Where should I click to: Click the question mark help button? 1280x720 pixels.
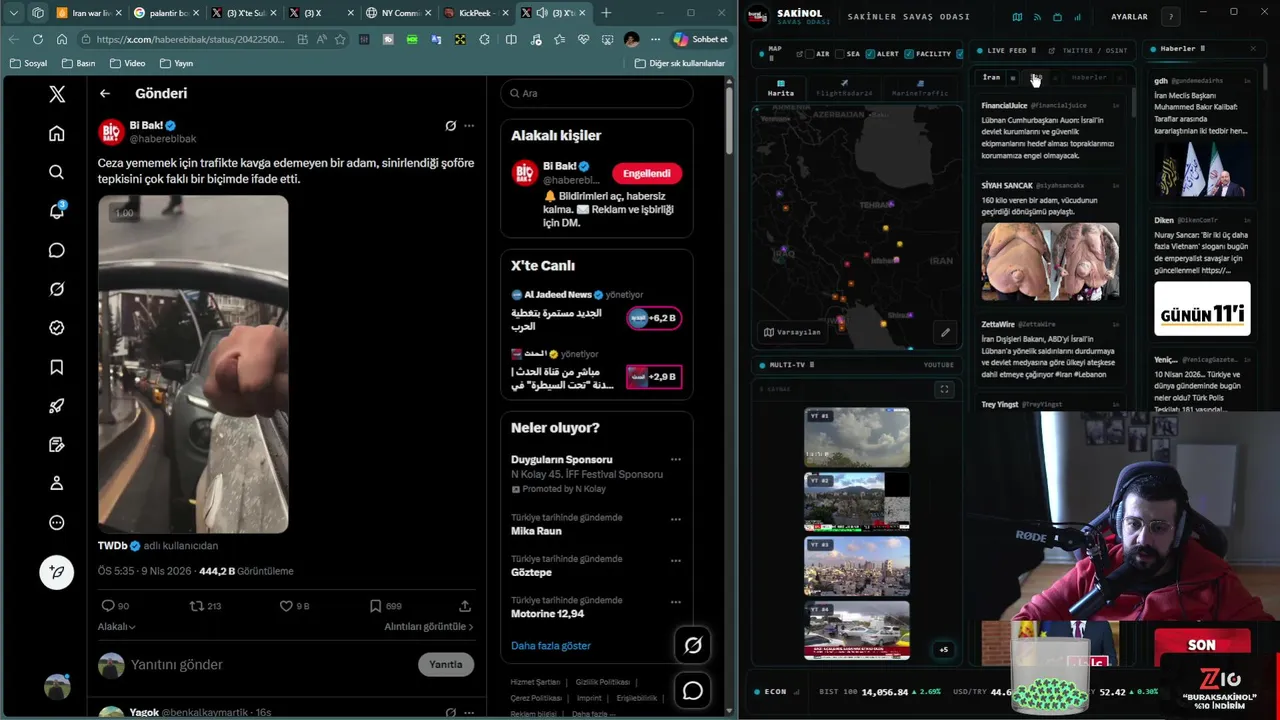point(1171,17)
